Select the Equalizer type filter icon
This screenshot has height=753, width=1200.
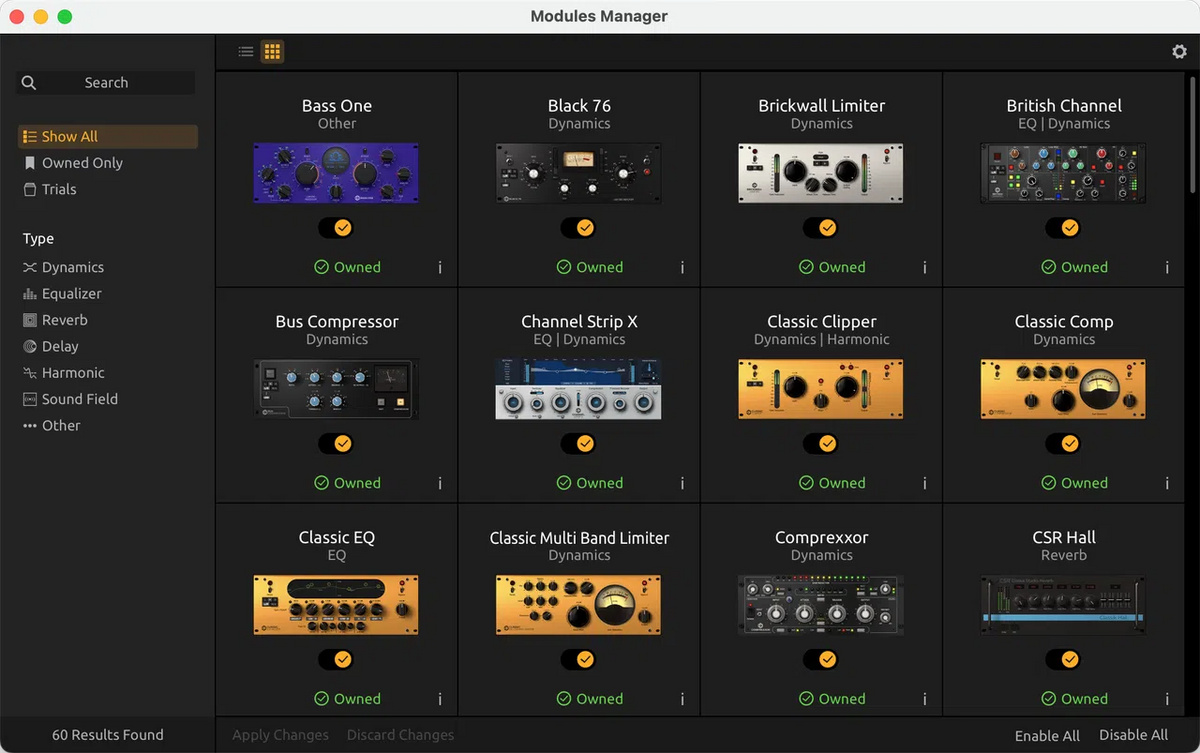coord(31,293)
